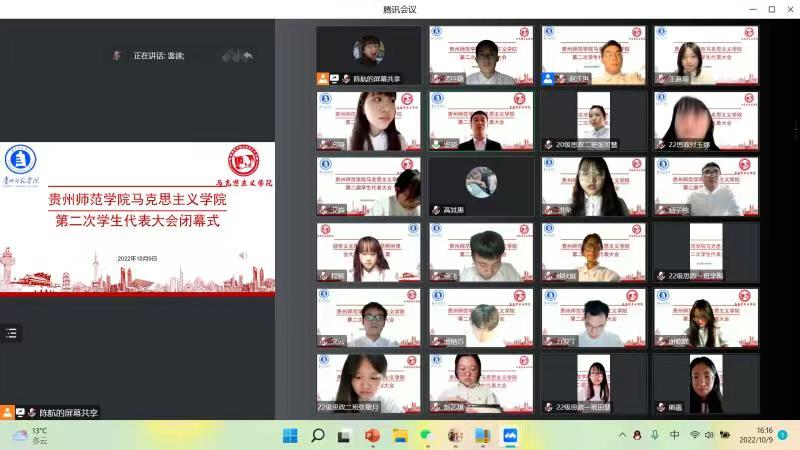Open Task View from the taskbar
800x450 pixels.
point(344,436)
